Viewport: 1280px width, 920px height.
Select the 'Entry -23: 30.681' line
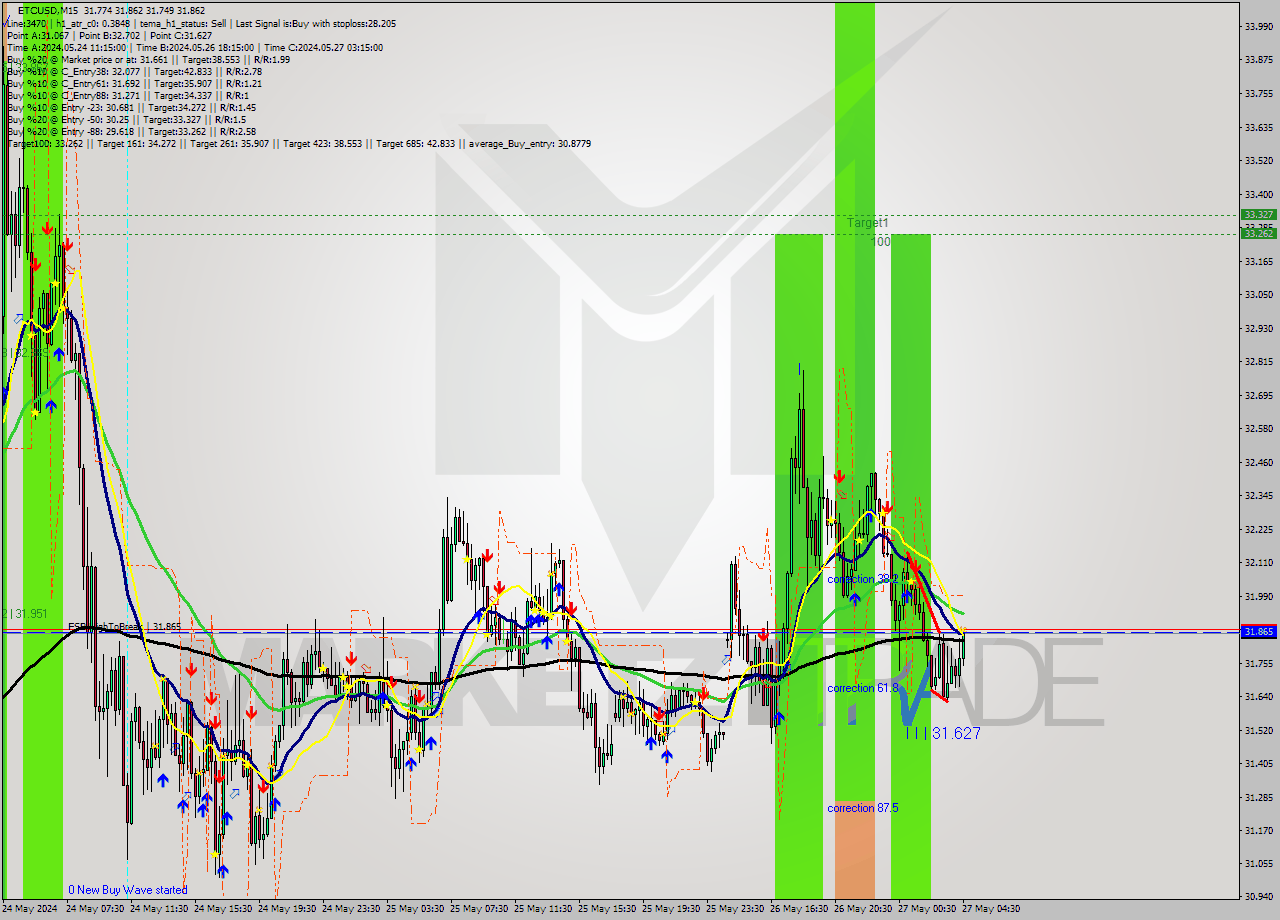[x=131, y=107]
